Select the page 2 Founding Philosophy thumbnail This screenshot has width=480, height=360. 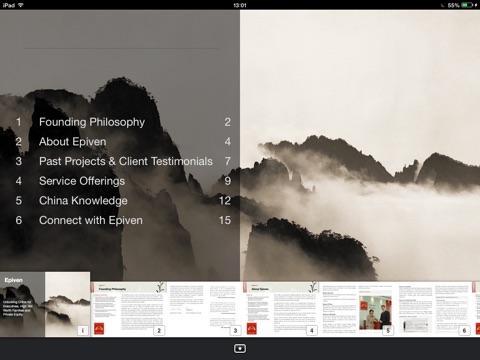(129, 309)
